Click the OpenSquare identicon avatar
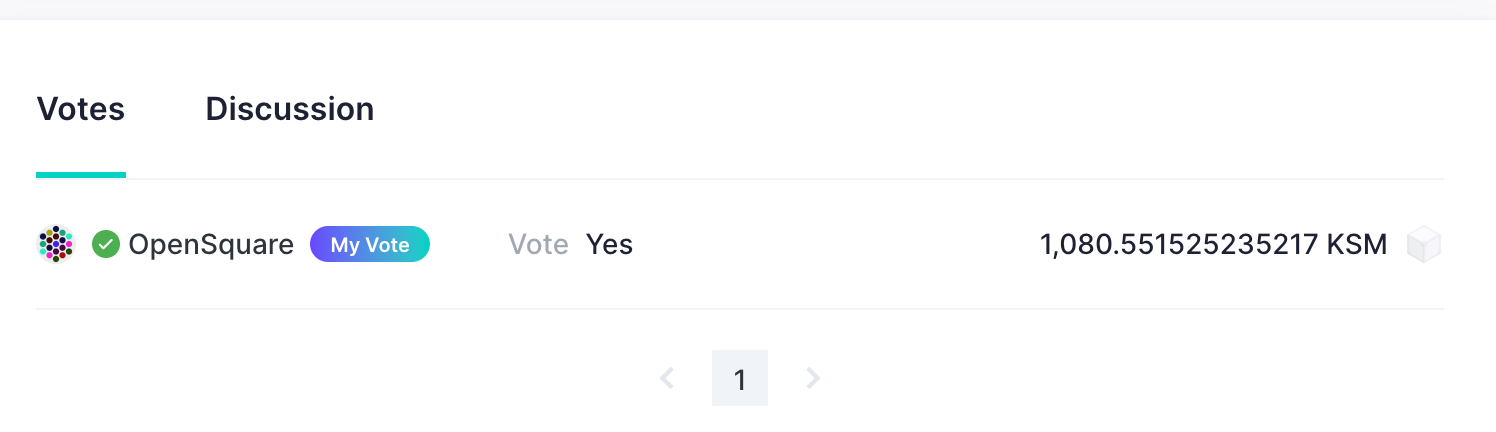Image resolution: width=1496 pixels, height=432 pixels. 56,244
